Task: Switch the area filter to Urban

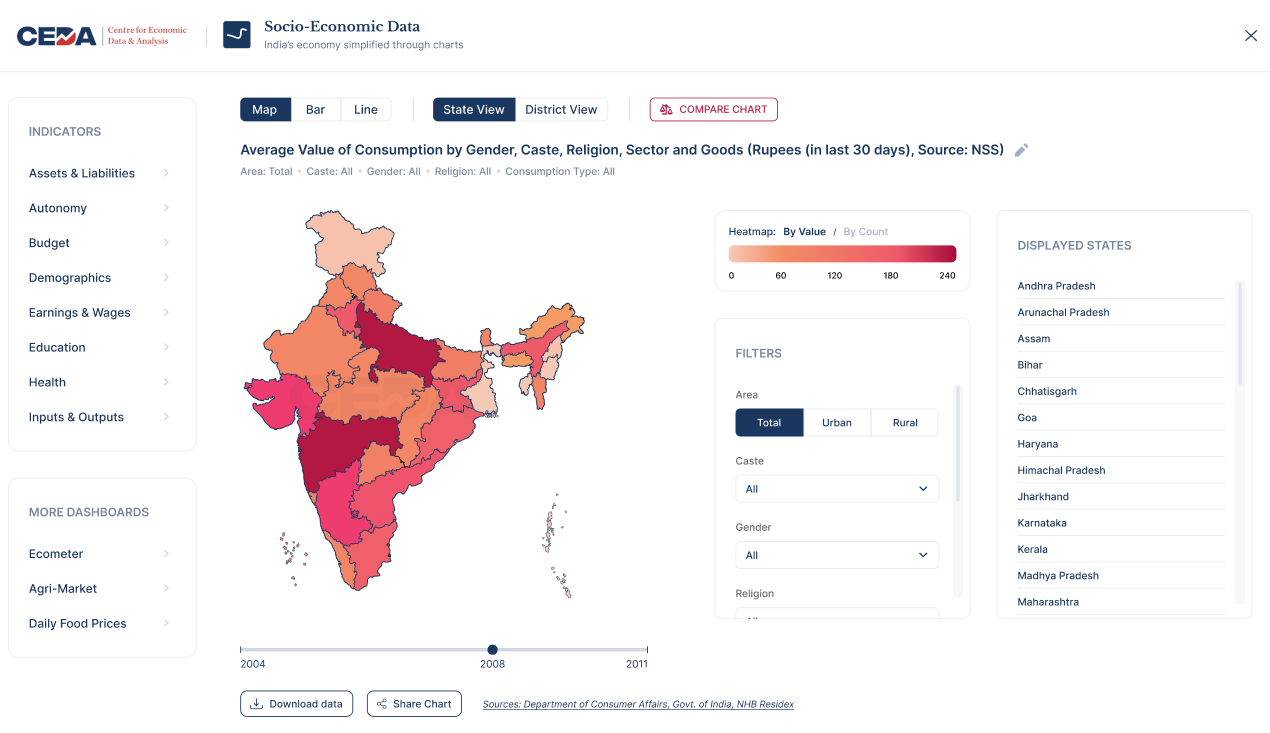Action: point(837,423)
